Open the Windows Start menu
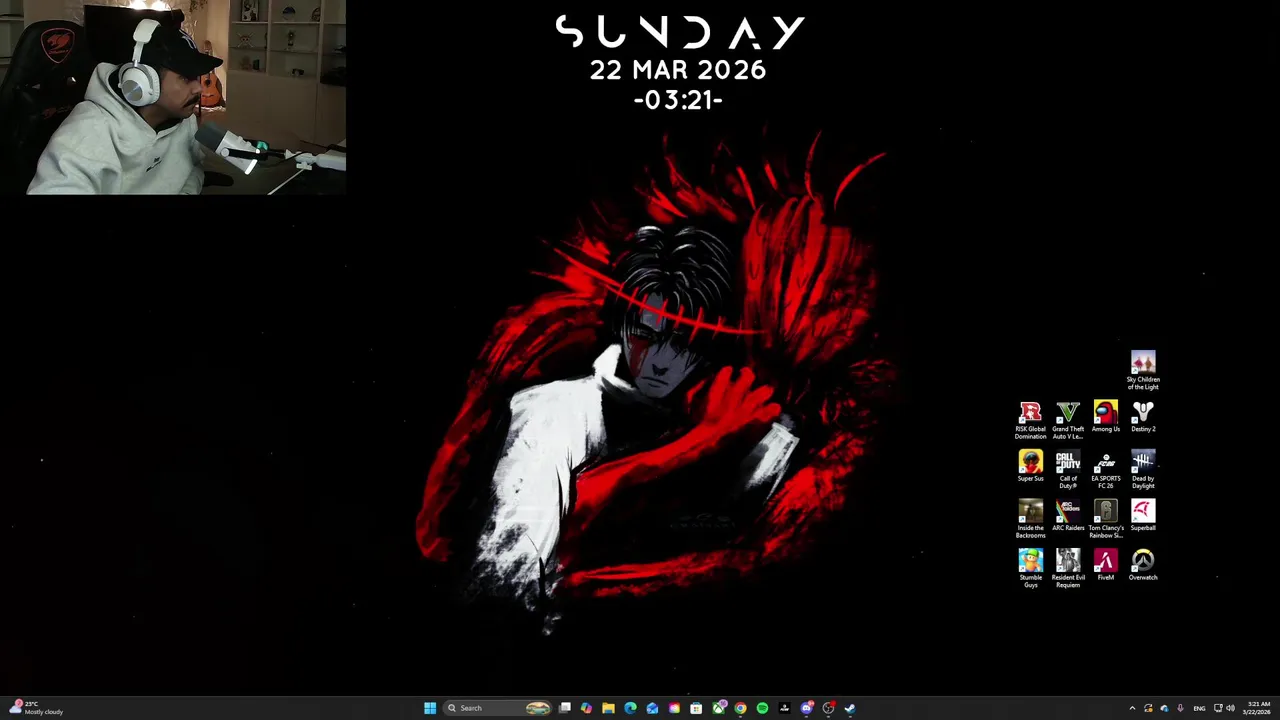 (x=430, y=708)
